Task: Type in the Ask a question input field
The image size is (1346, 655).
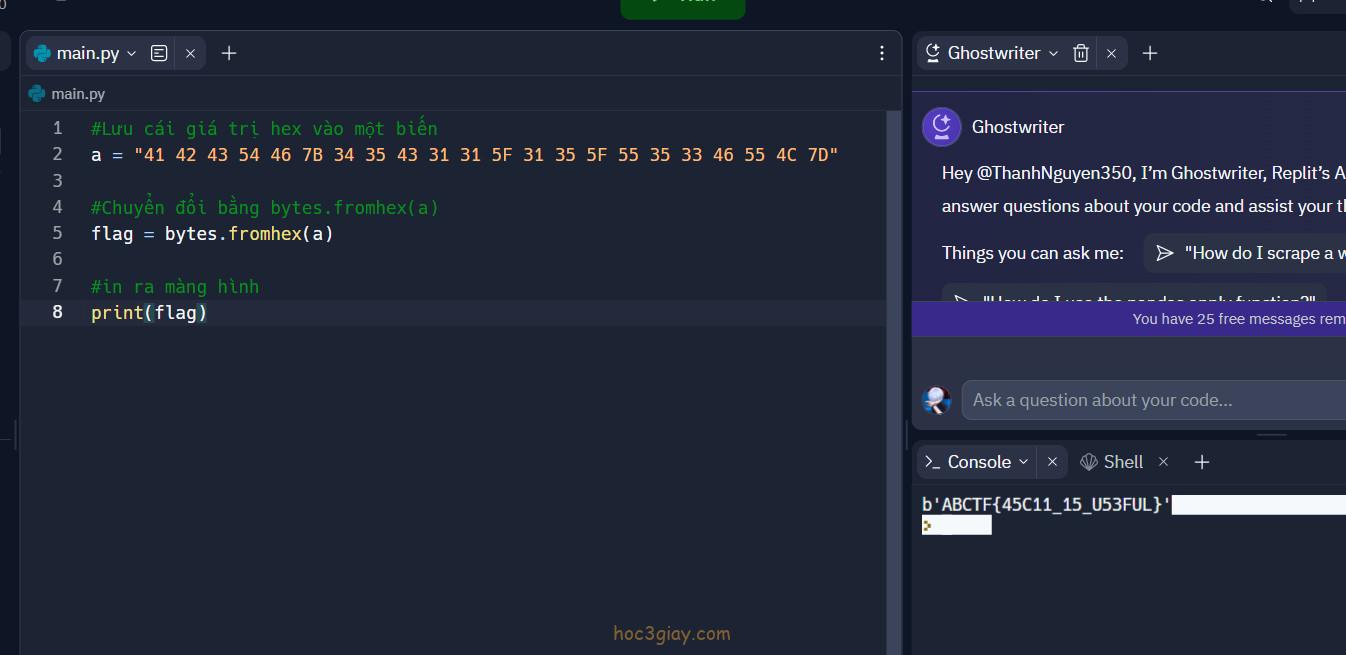Action: click(x=1150, y=400)
